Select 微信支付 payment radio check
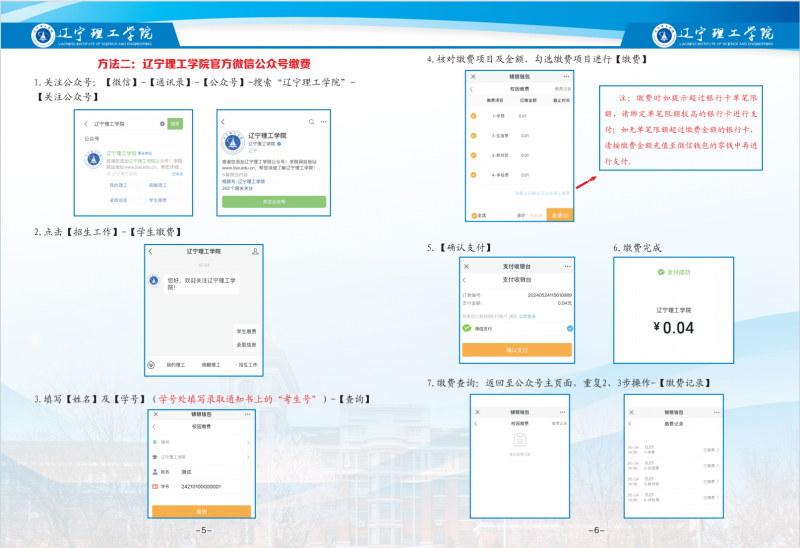 click(570, 329)
